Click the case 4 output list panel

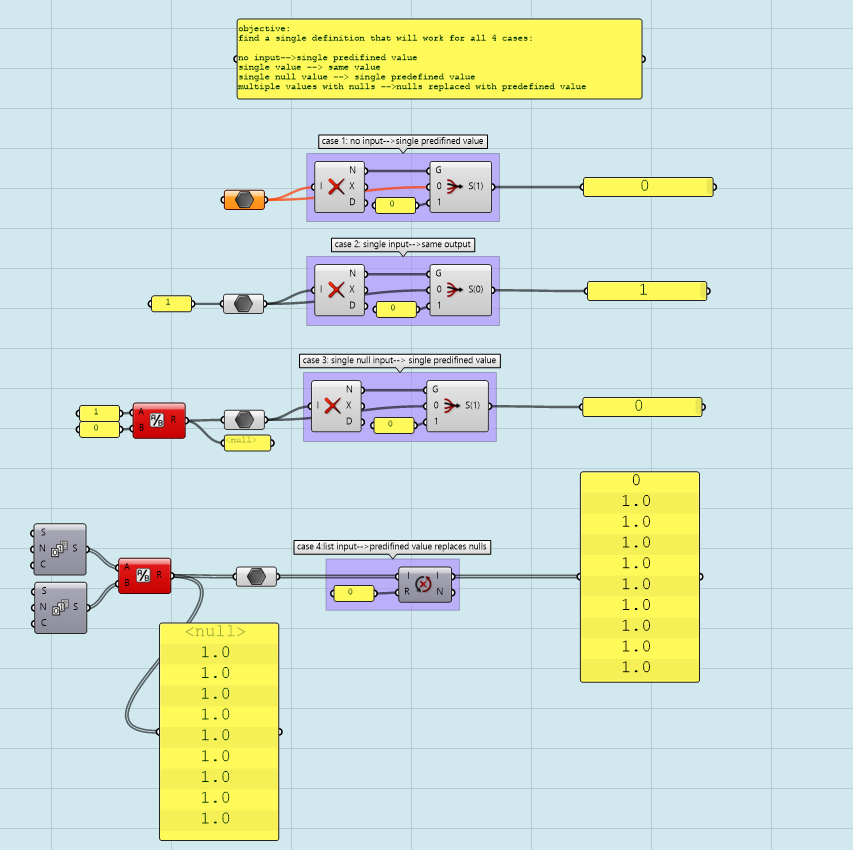[x=640, y=577]
